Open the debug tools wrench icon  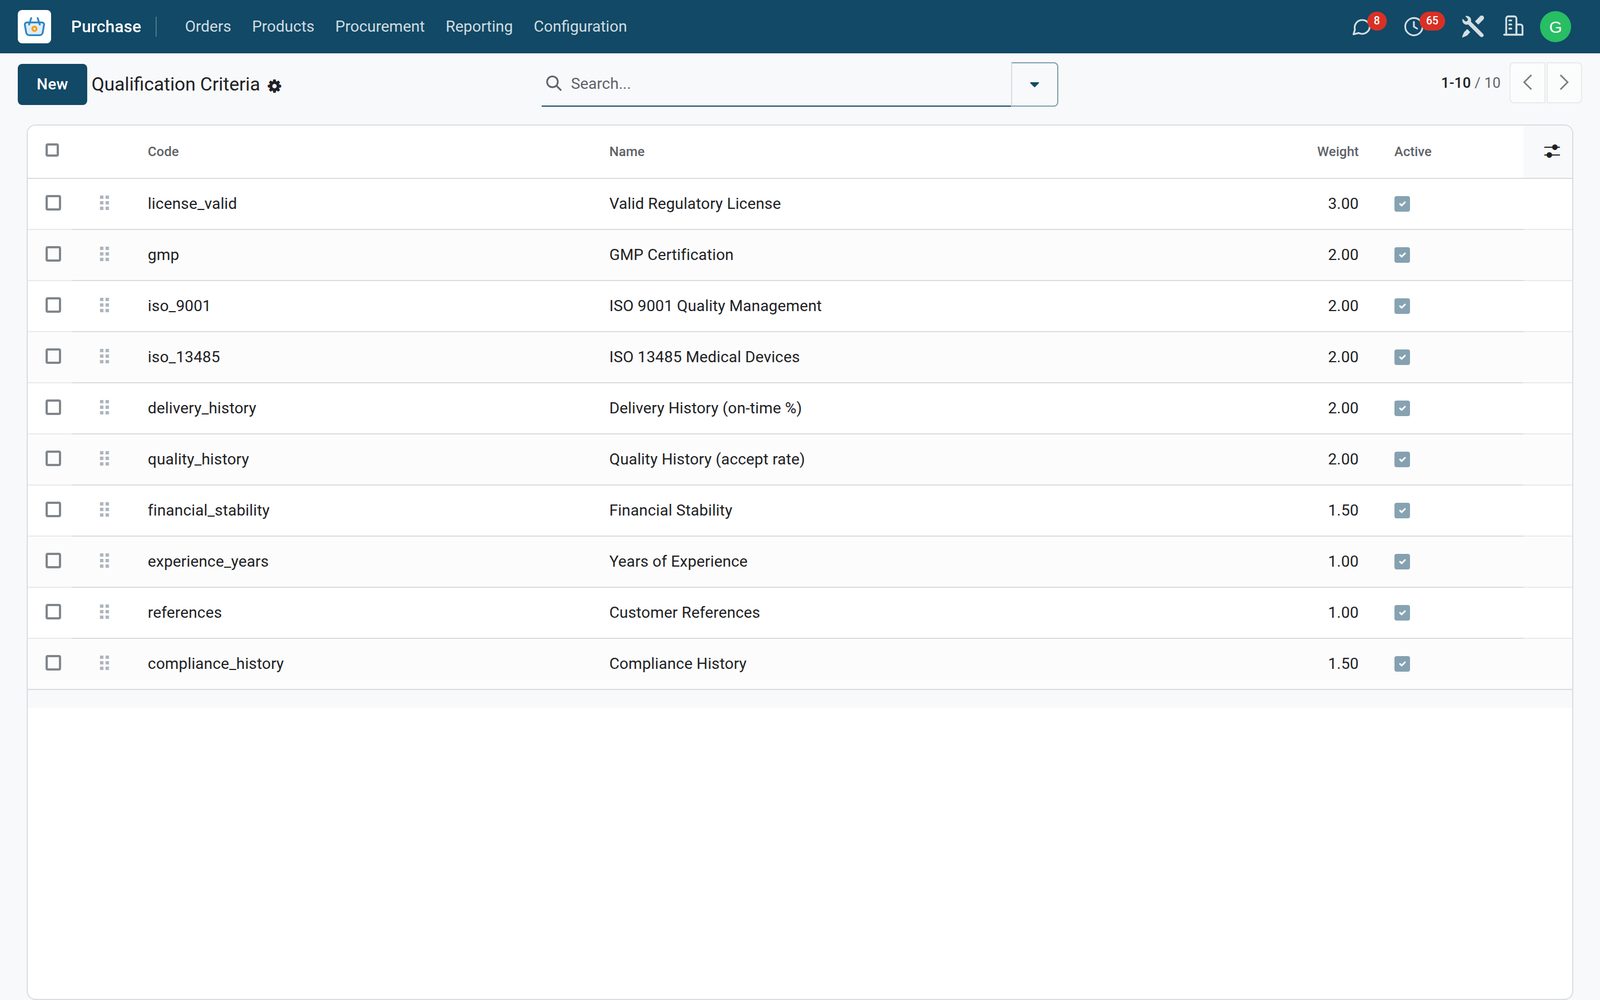1472,27
